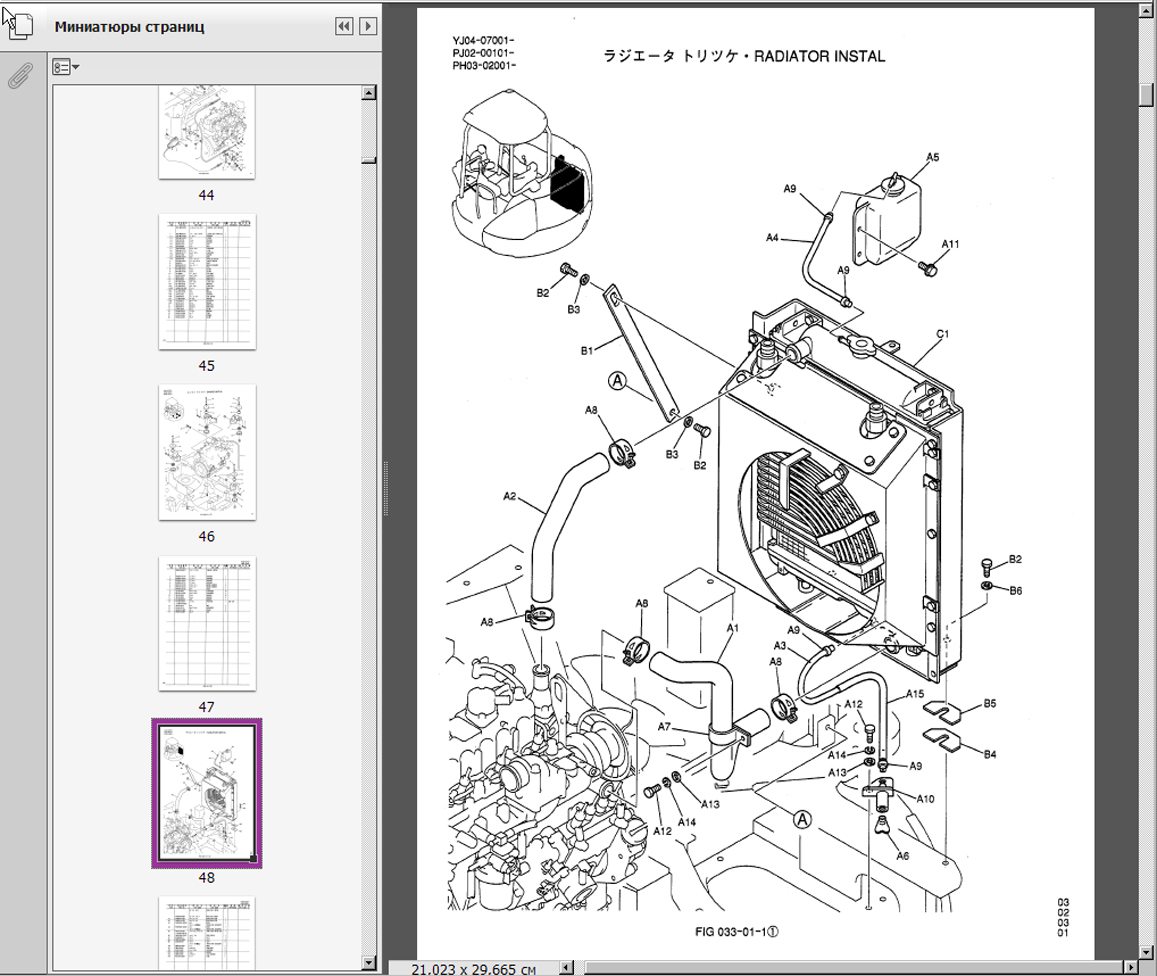The height and width of the screenshot is (976, 1157).
Task: Click the single right-arrow button in panel header
Action: 368,27
